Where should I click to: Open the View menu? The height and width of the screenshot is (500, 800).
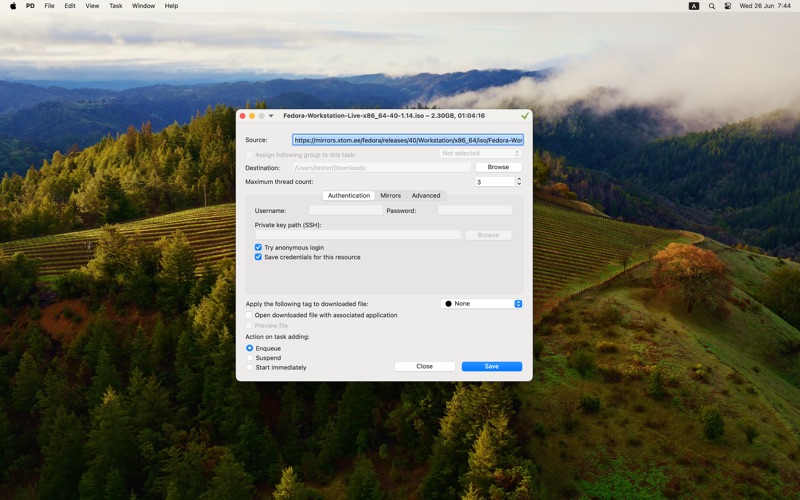click(x=92, y=6)
